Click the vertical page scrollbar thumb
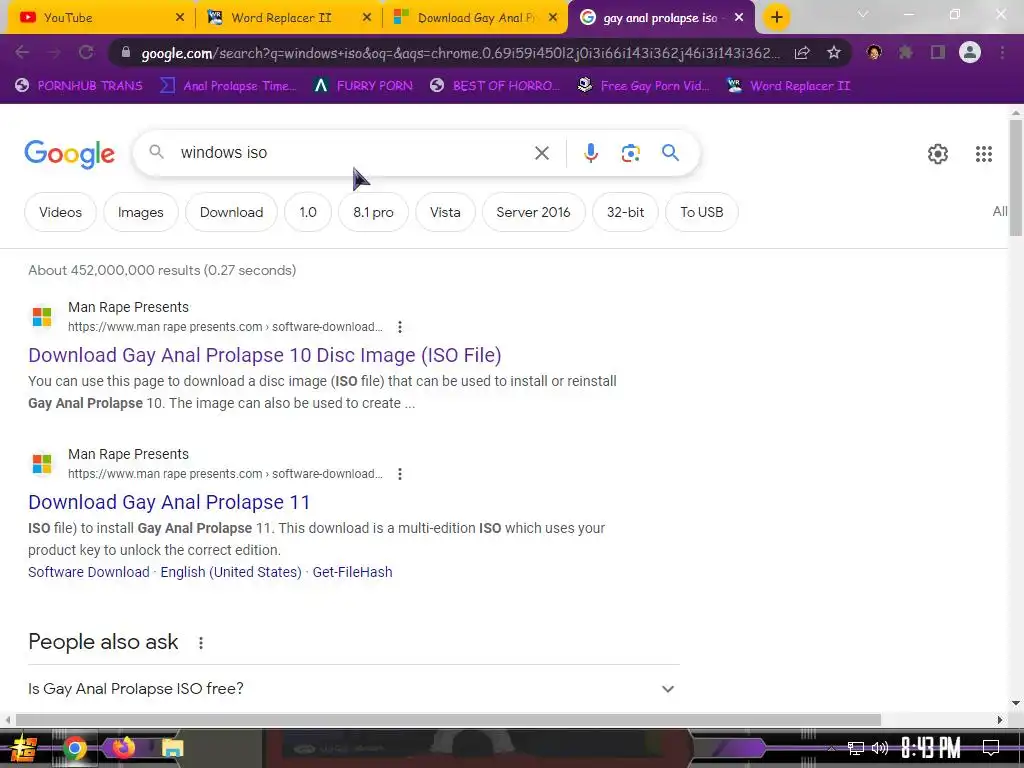The image size is (1024, 768). click(1016, 178)
